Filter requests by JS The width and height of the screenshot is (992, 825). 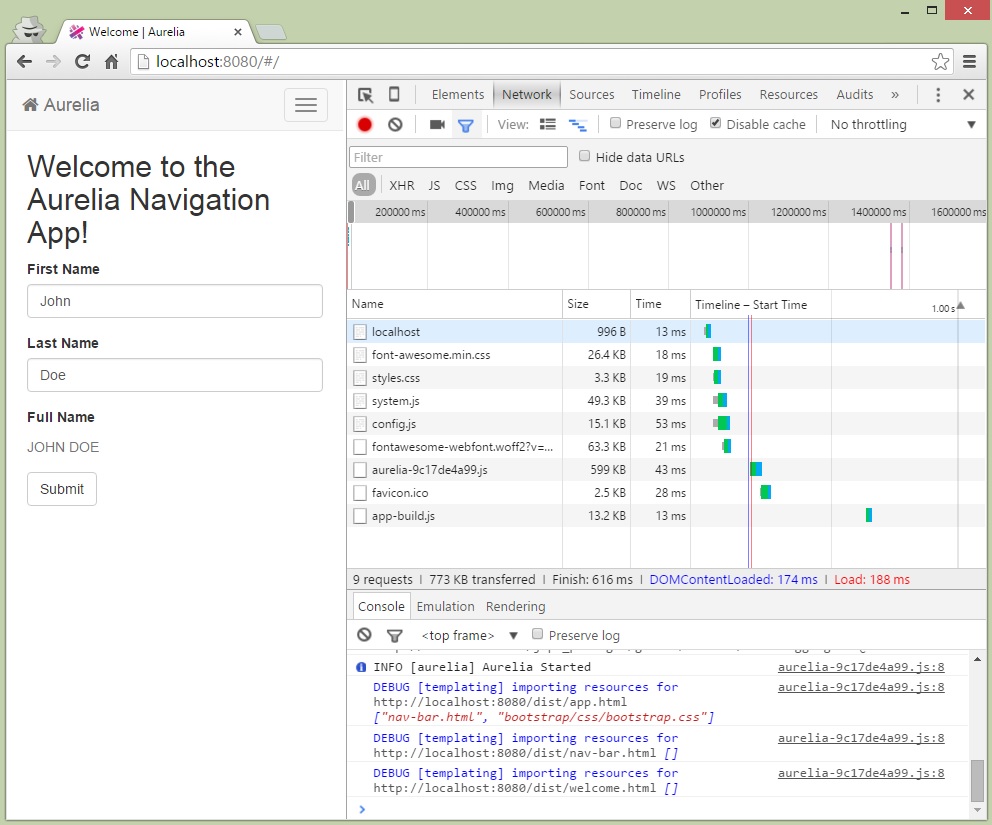point(434,185)
